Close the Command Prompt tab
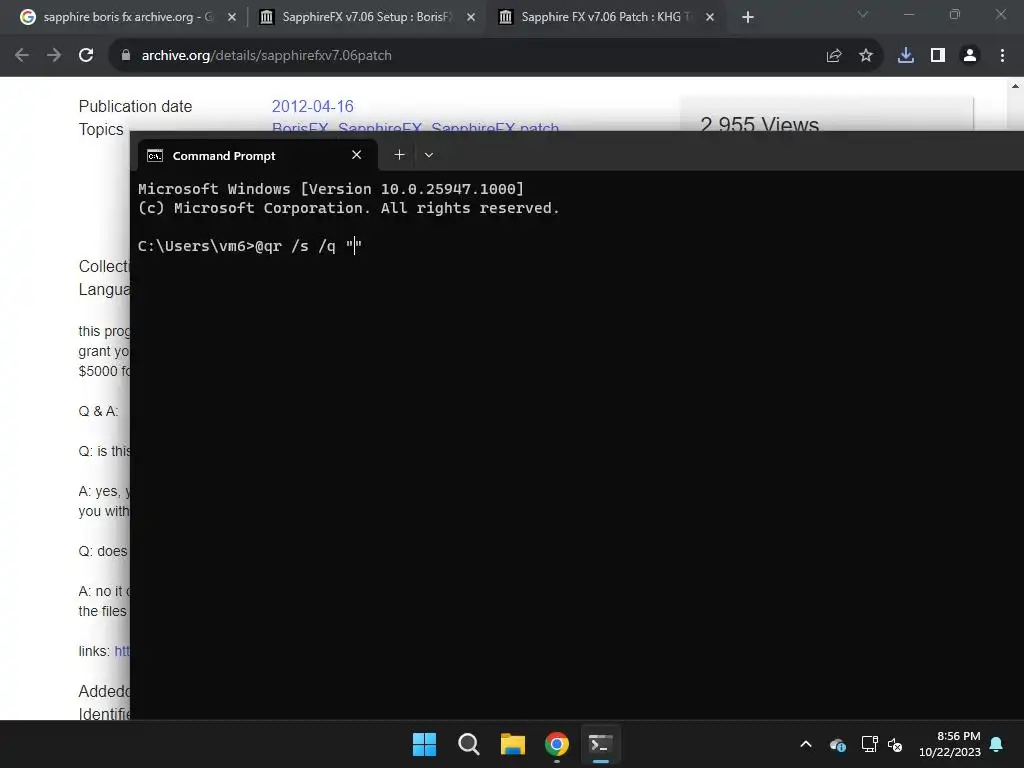1024x768 pixels. [357, 155]
